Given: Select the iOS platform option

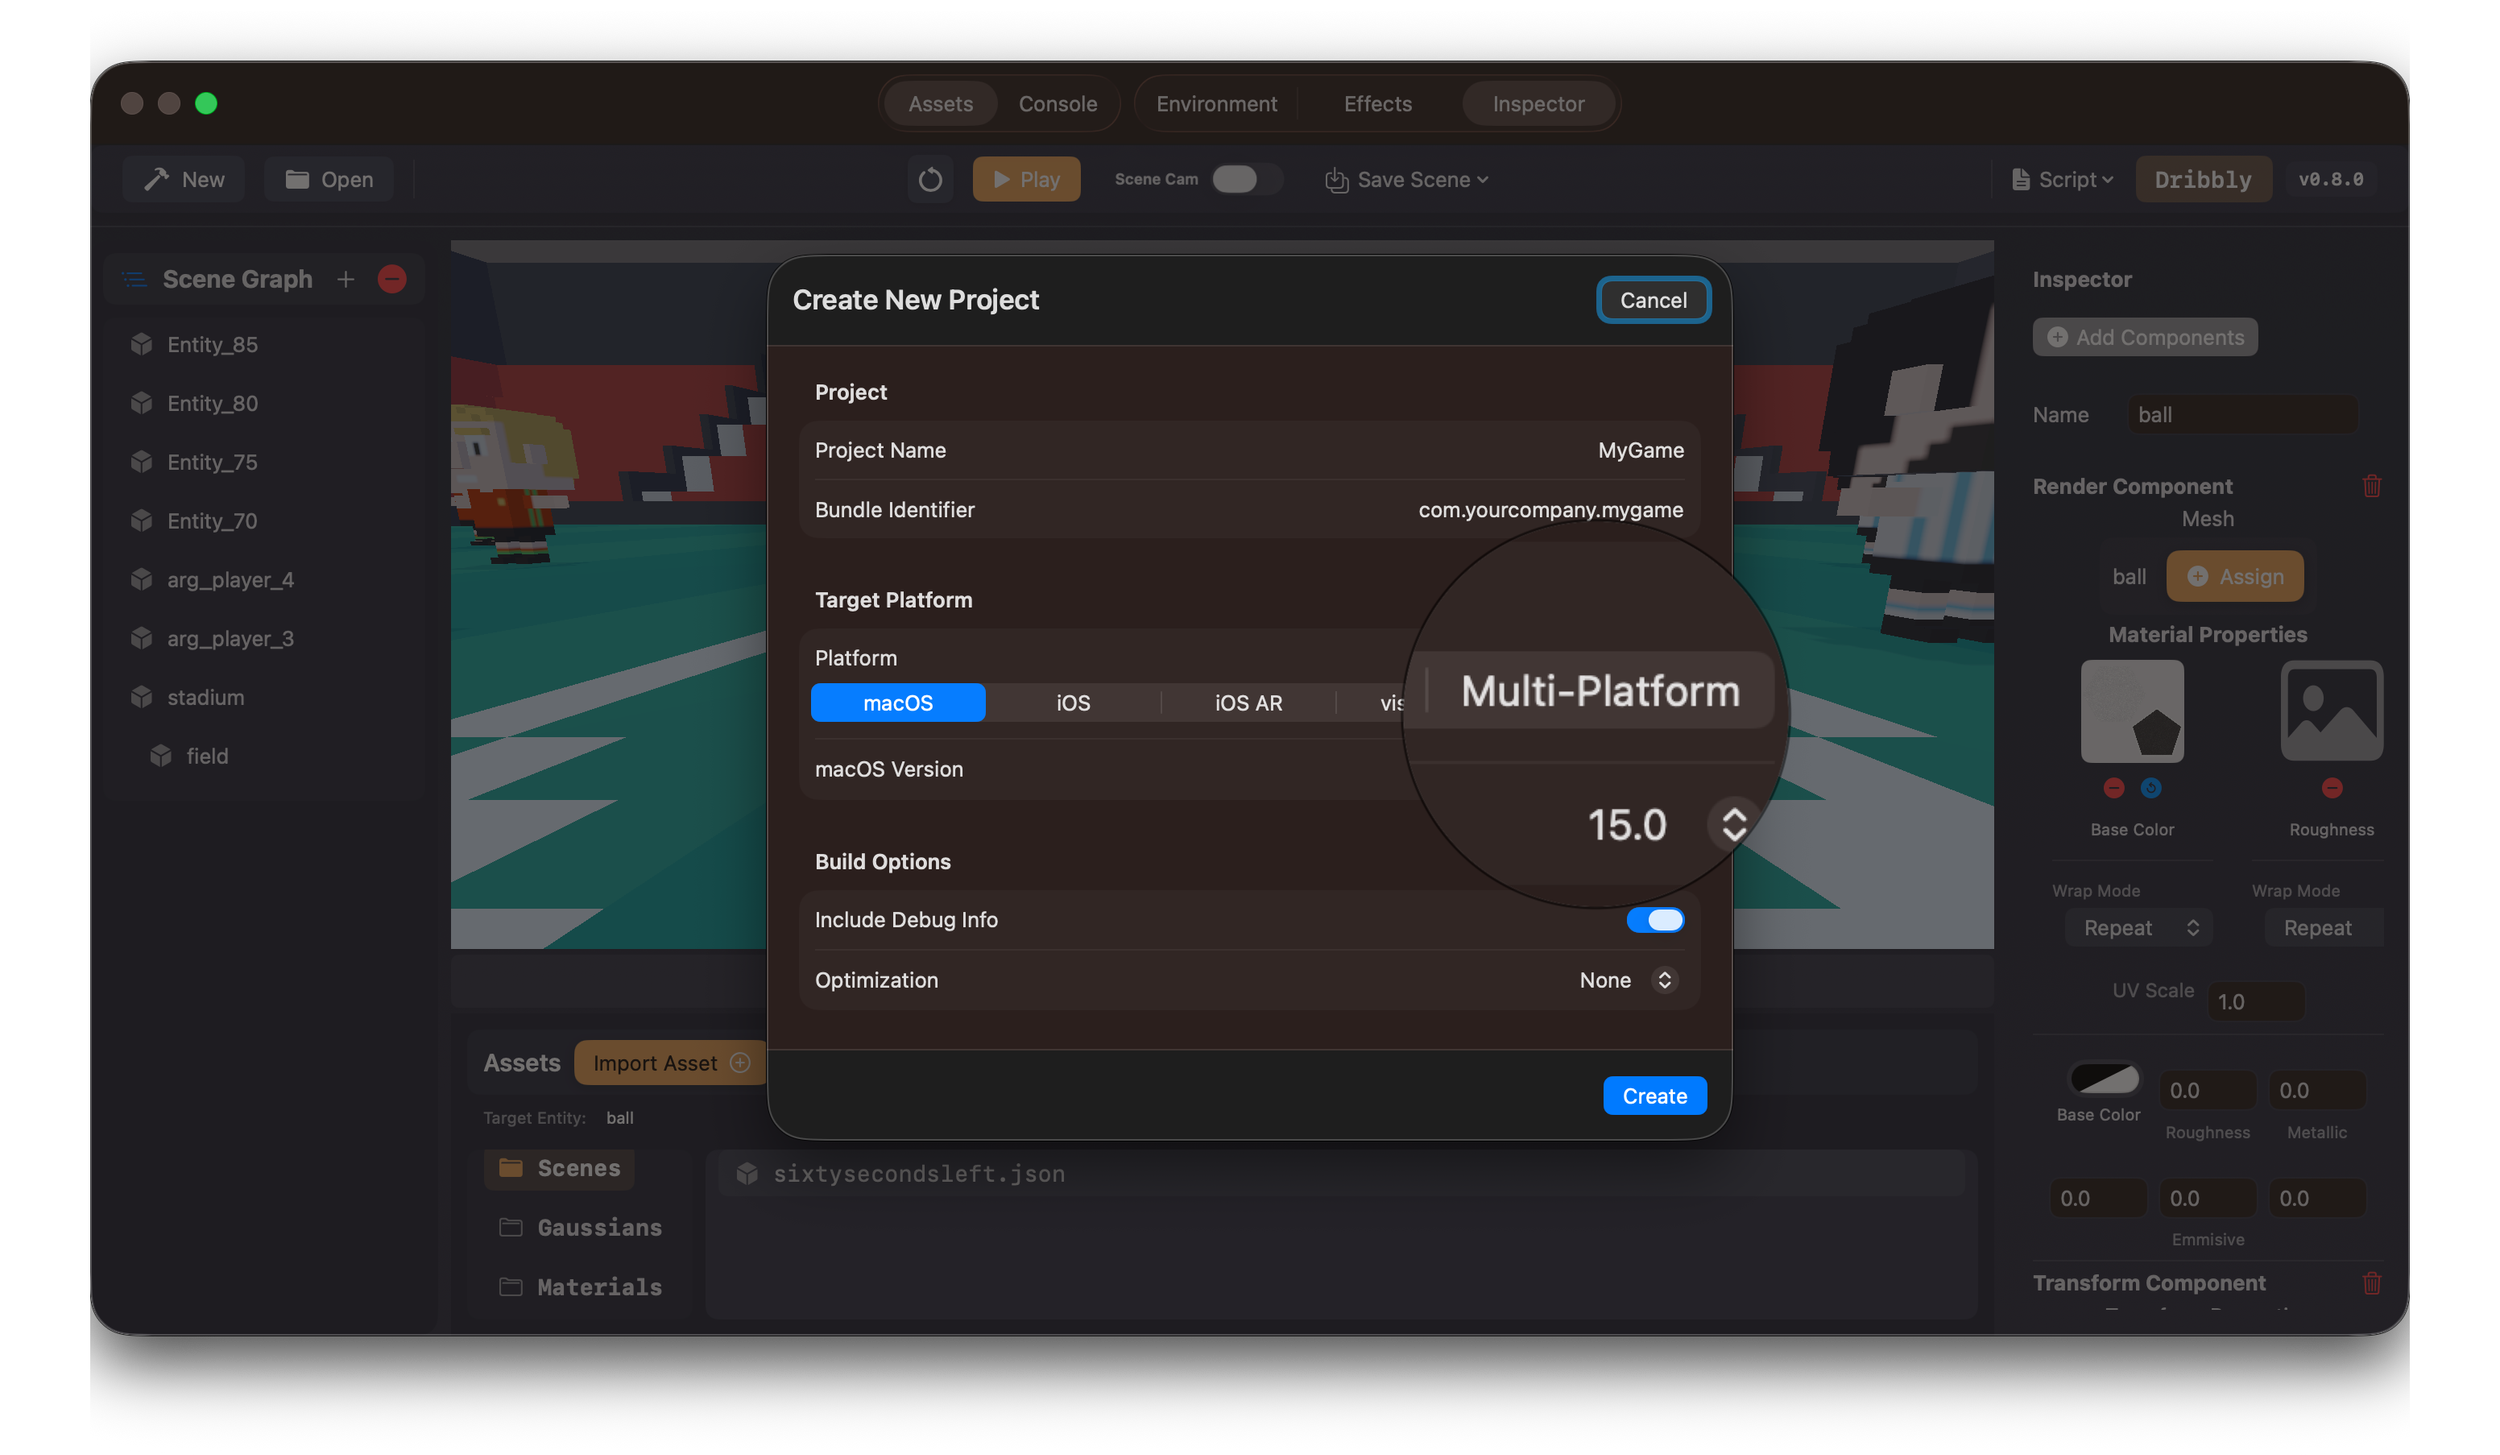Looking at the screenshot, I should (x=1072, y=702).
